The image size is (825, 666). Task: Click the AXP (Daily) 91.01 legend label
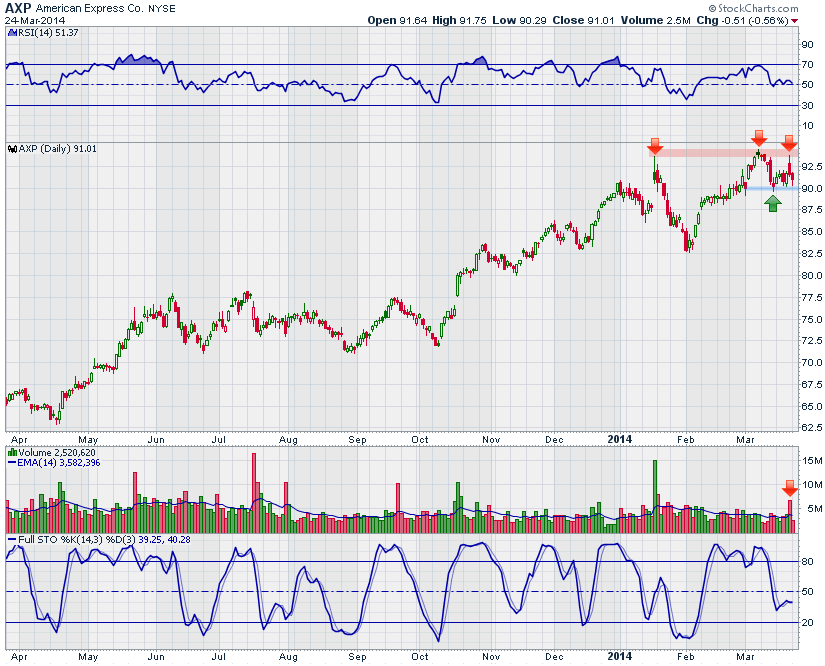pyautogui.click(x=57, y=149)
